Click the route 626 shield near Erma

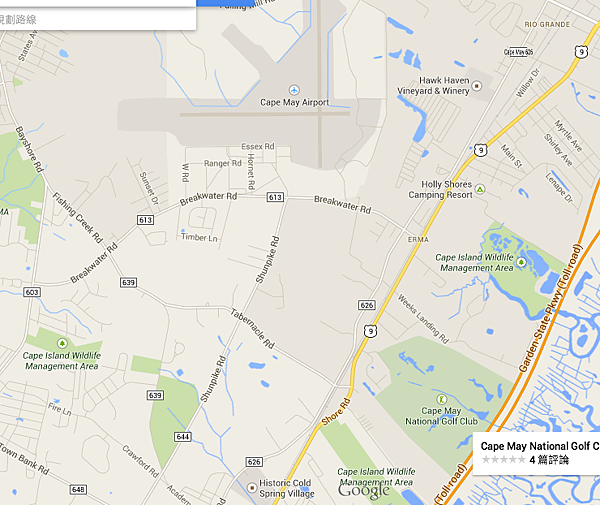pos(367,305)
